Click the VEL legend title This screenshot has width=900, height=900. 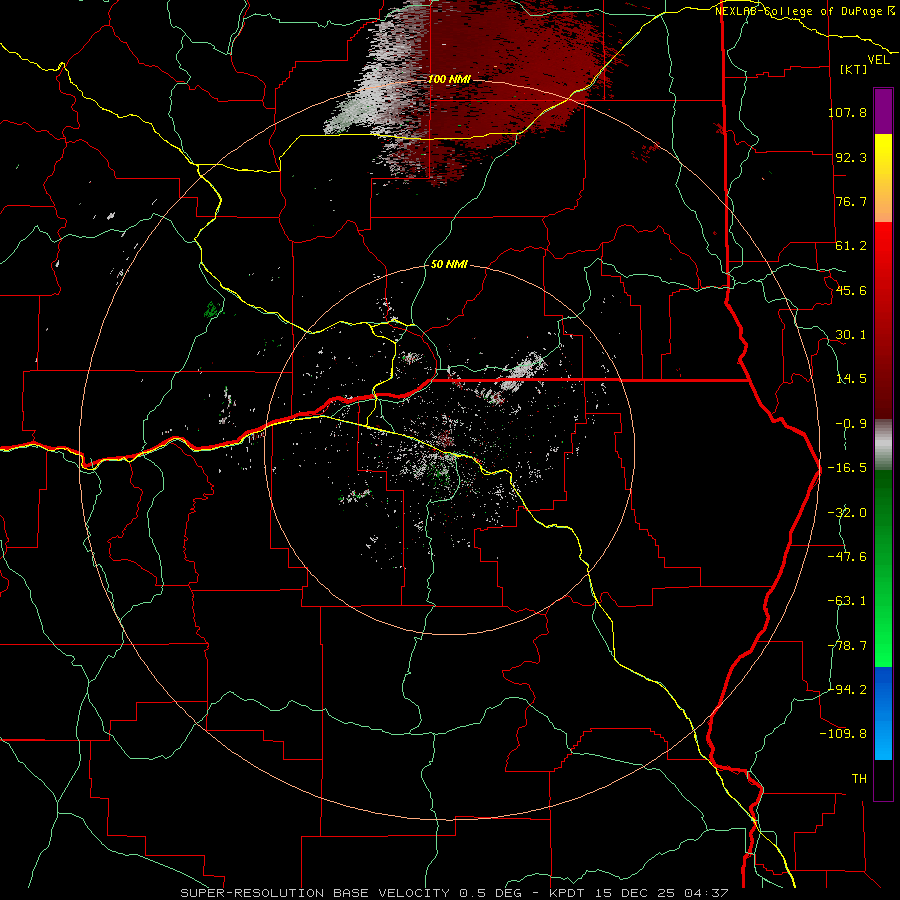878,60
